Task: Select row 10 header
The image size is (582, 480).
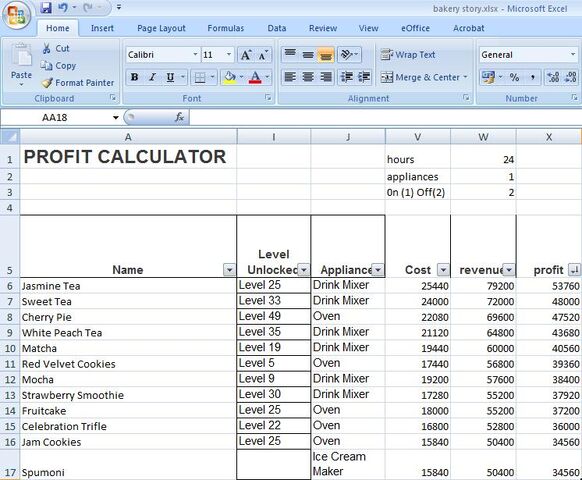Action: (x=10, y=349)
